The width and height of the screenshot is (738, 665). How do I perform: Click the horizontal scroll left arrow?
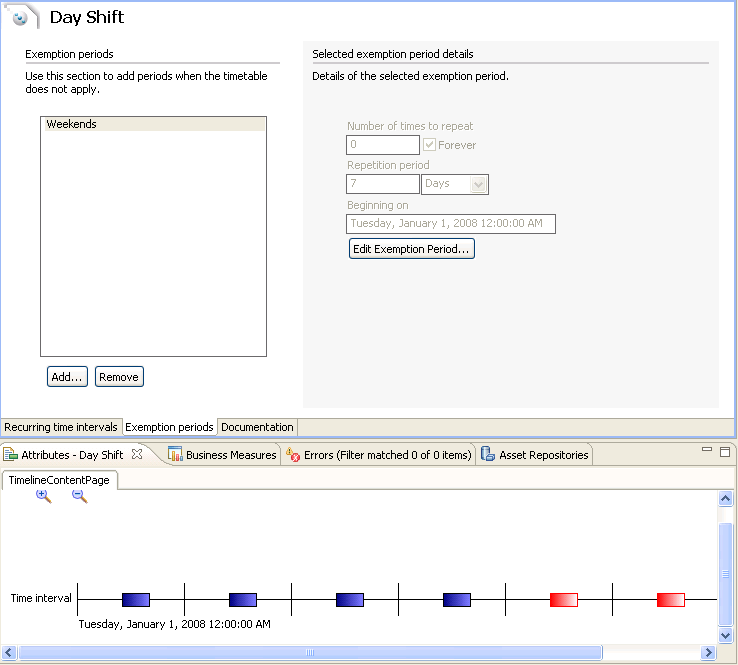tap(8, 652)
